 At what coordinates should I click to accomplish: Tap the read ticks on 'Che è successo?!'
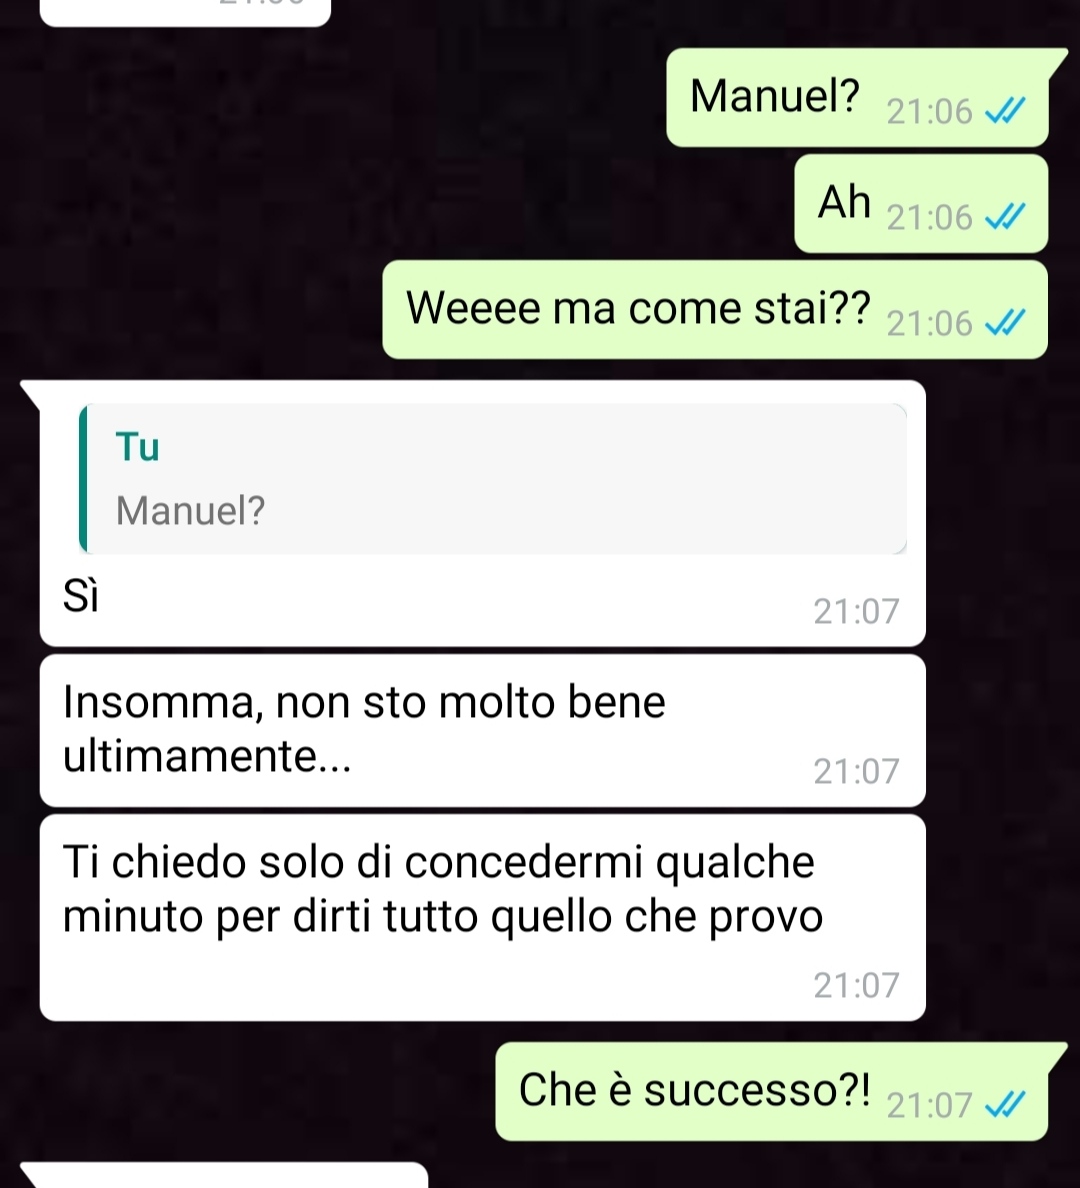coord(1005,1105)
